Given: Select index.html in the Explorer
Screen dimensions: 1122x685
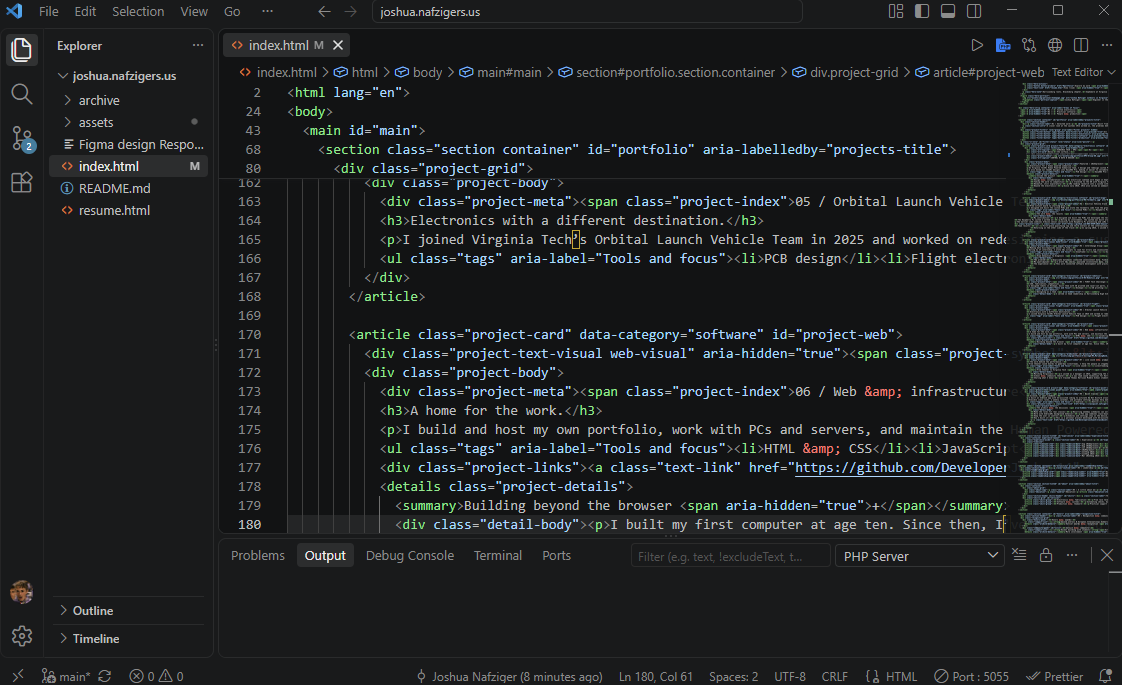Looking at the screenshot, I should pyautogui.click(x=129, y=166).
